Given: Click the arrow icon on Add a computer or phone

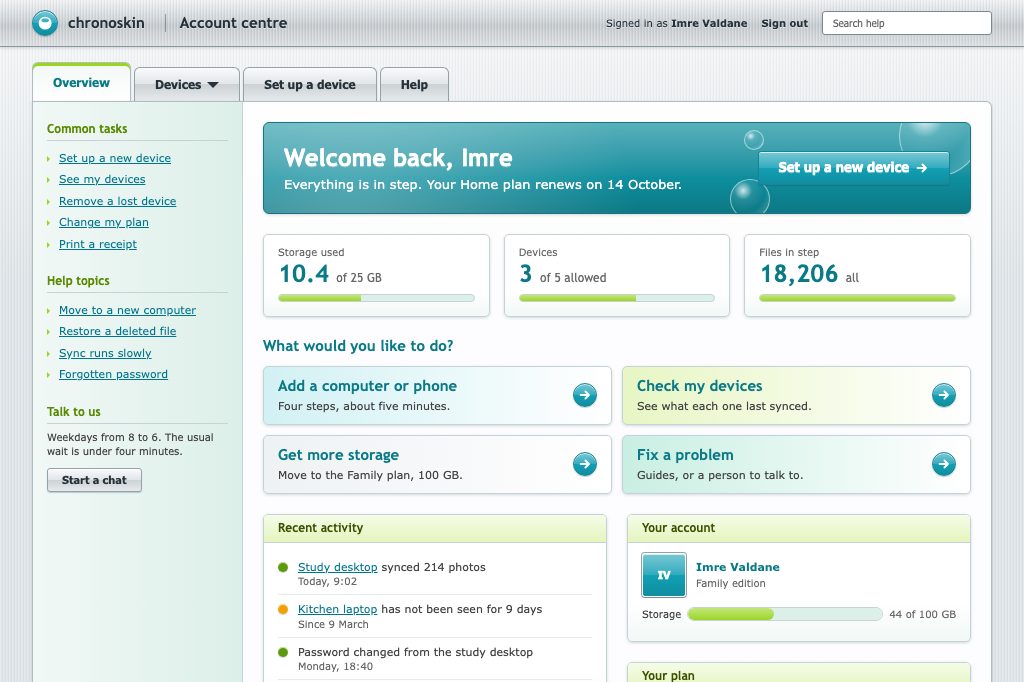Looking at the screenshot, I should (x=584, y=395).
